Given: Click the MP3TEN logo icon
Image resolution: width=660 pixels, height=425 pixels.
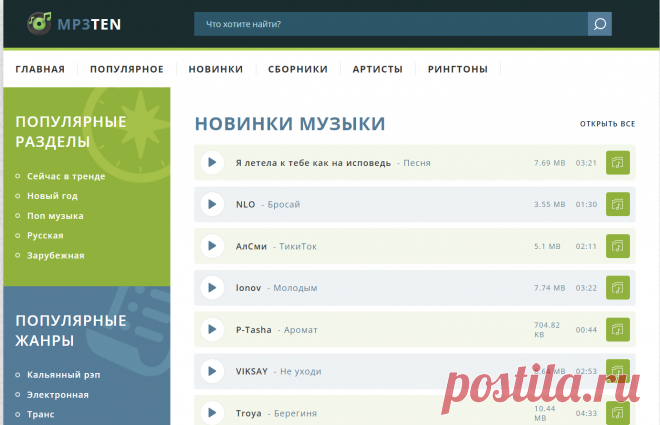Looking at the screenshot, I should click(40, 22).
